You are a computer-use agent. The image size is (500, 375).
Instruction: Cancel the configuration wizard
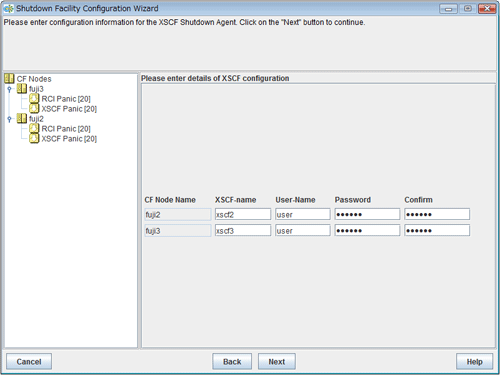29,361
